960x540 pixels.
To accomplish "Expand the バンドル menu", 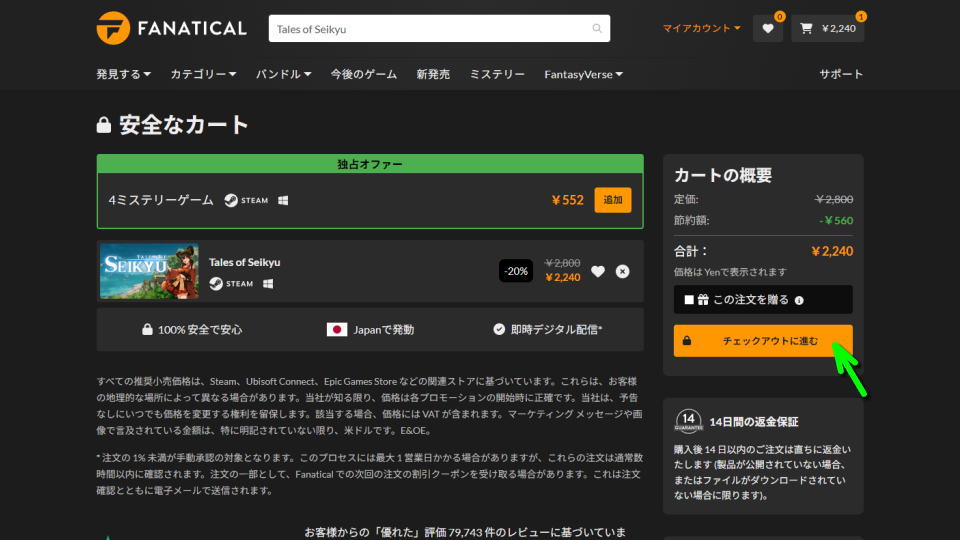I will coord(283,74).
